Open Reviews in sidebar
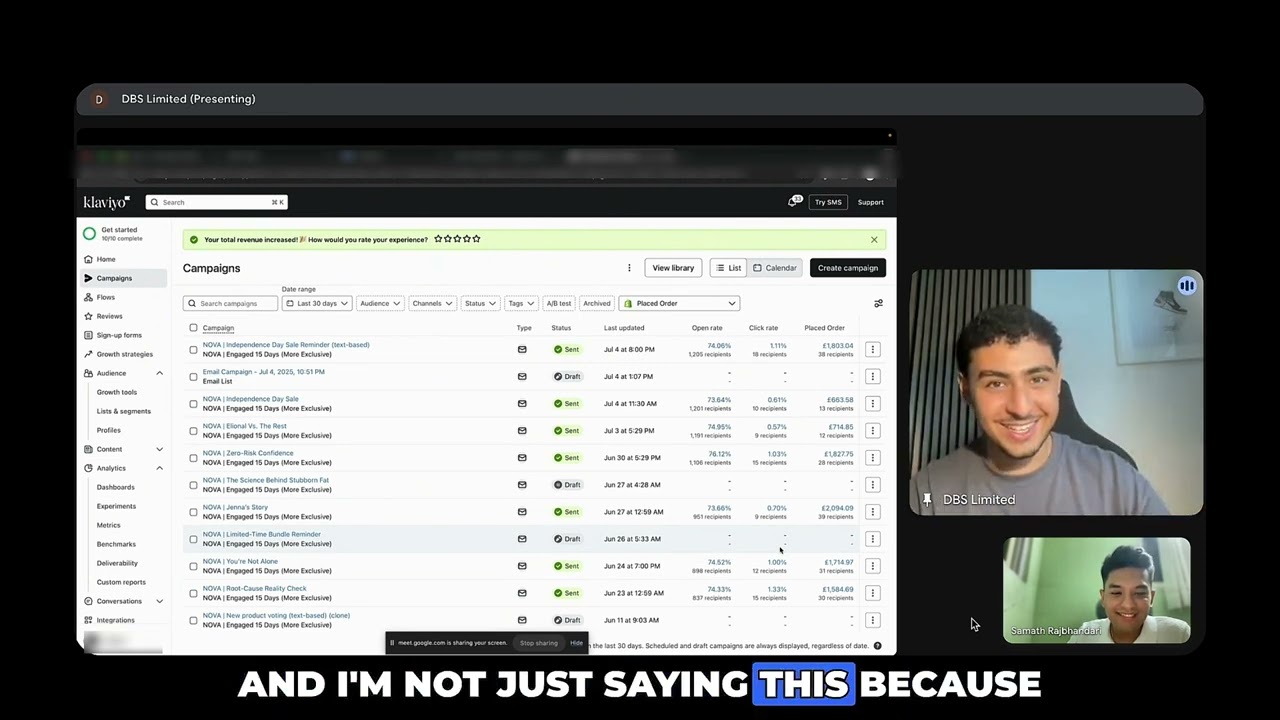 pyautogui.click(x=109, y=316)
